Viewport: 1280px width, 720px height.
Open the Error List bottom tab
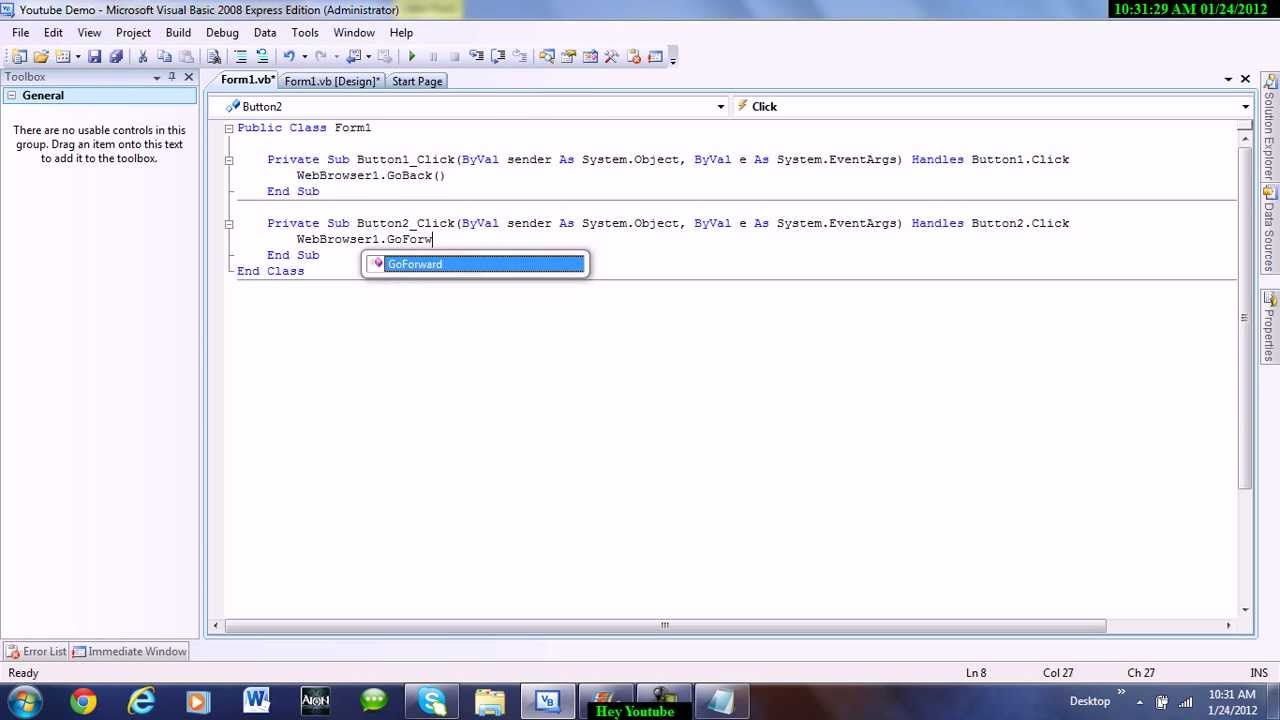[x=36, y=652]
